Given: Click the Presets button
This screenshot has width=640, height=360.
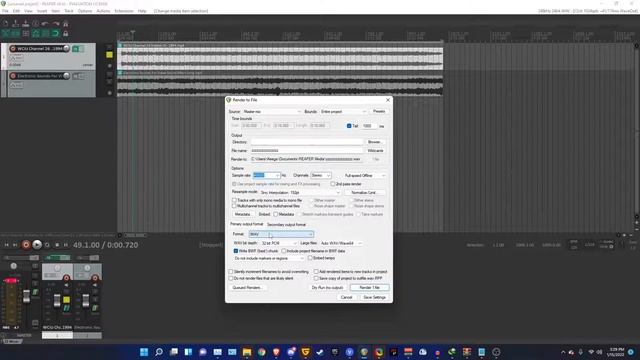Looking at the screenshot, I should 379,111.
